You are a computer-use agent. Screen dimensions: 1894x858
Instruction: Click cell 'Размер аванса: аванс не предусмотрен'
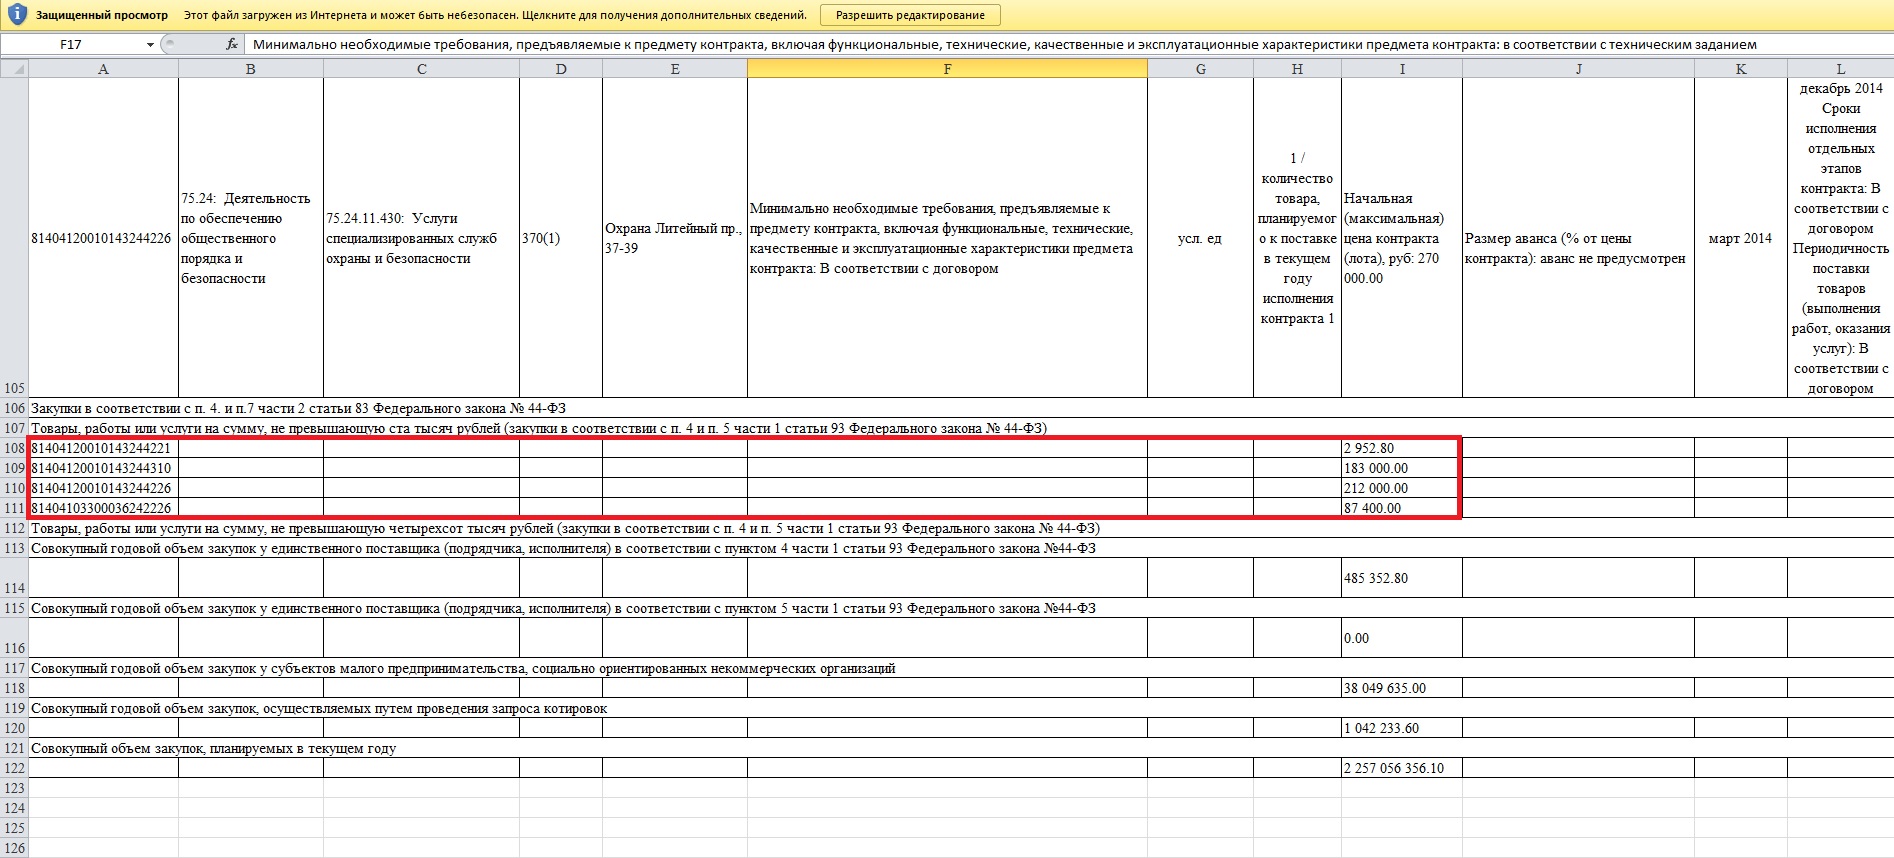tap(1578, 238)
